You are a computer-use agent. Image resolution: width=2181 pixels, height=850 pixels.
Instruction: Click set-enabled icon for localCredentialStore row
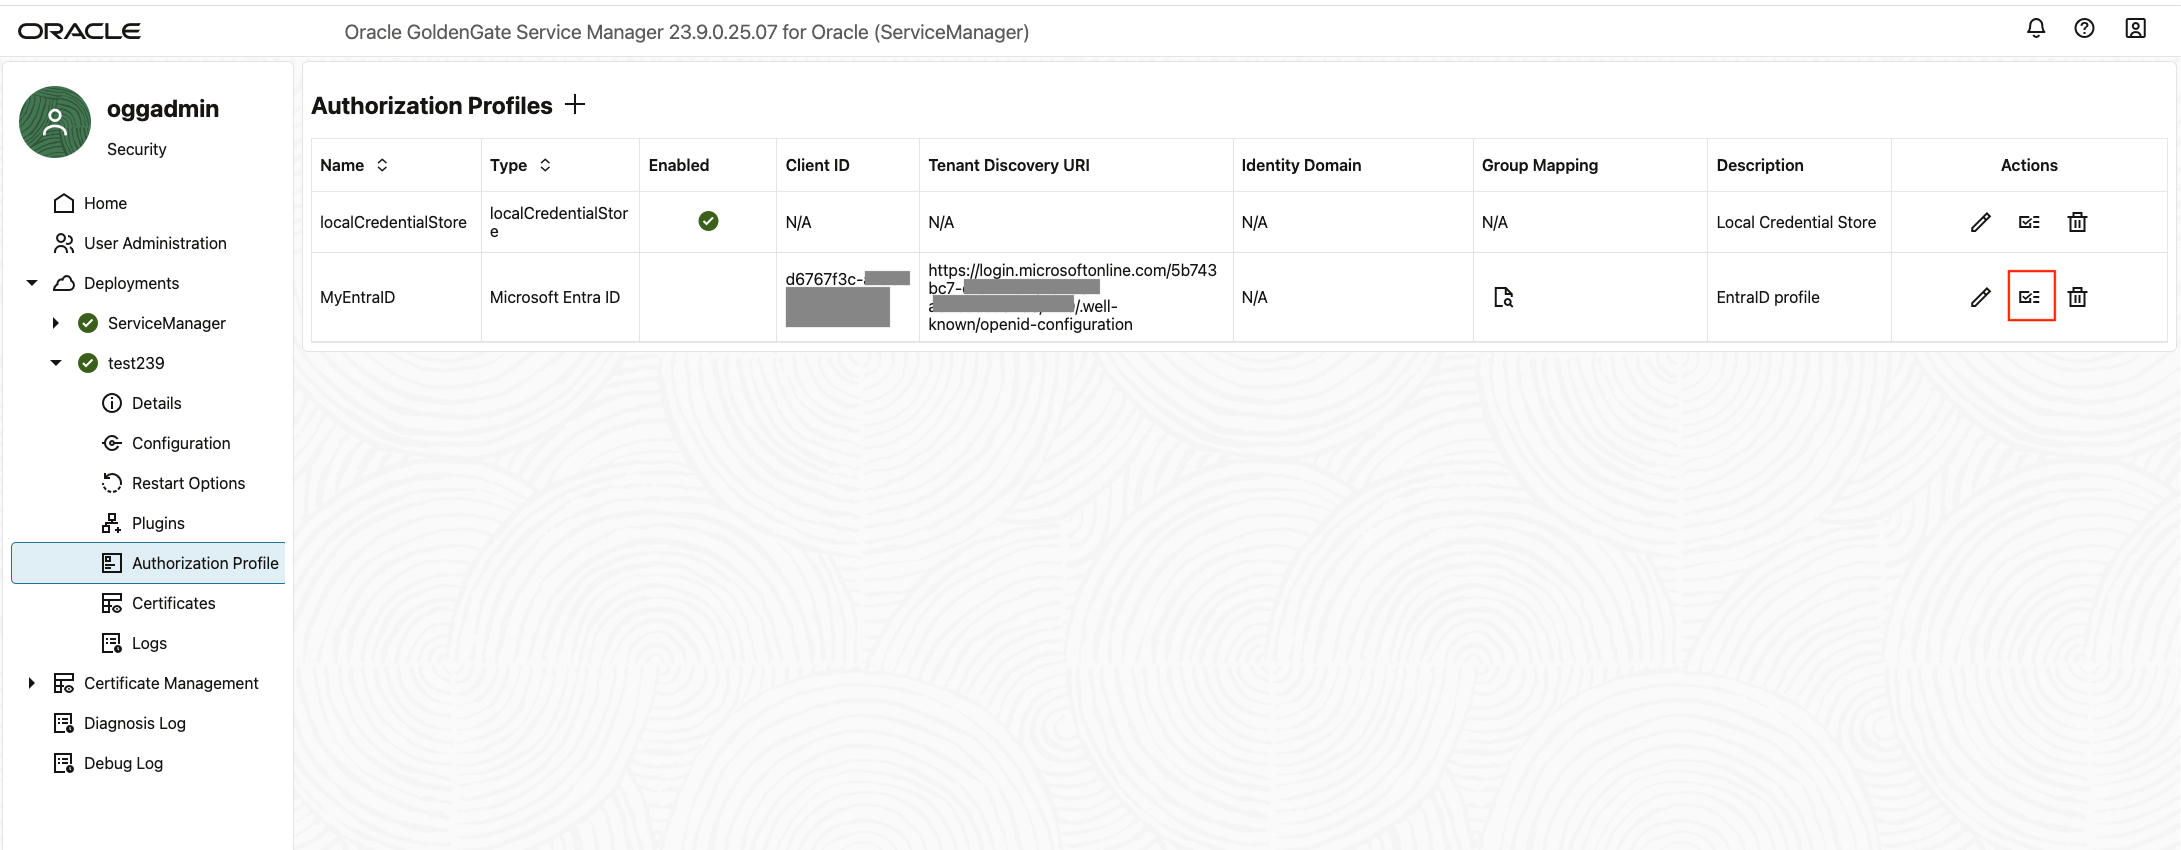[x=2029, y=222]
